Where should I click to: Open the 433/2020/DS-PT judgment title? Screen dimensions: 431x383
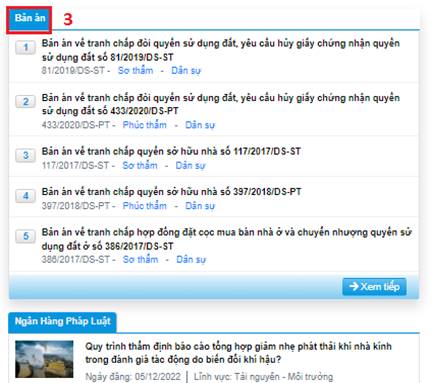(220, 104)
